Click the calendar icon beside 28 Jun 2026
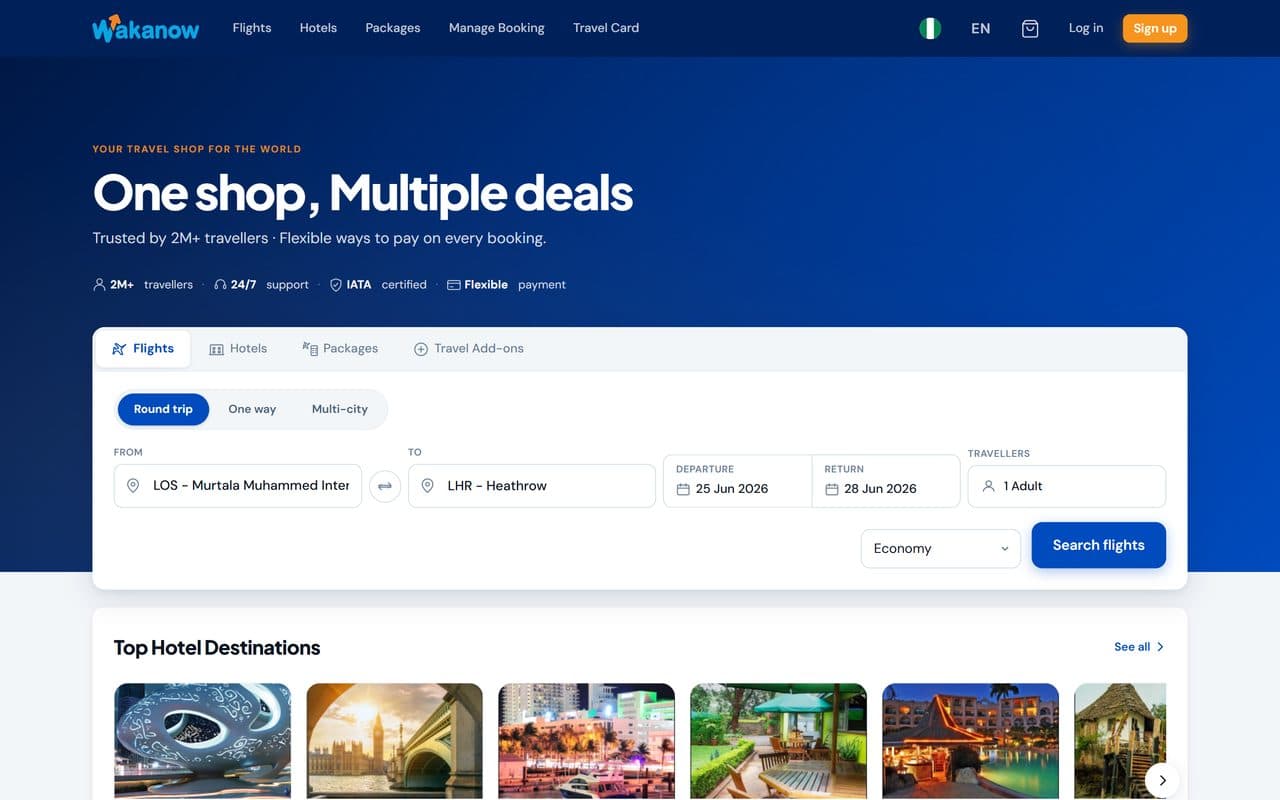The width and height of the screenshot is (1280, 800). pyautogui.click(x=832, y=489)
